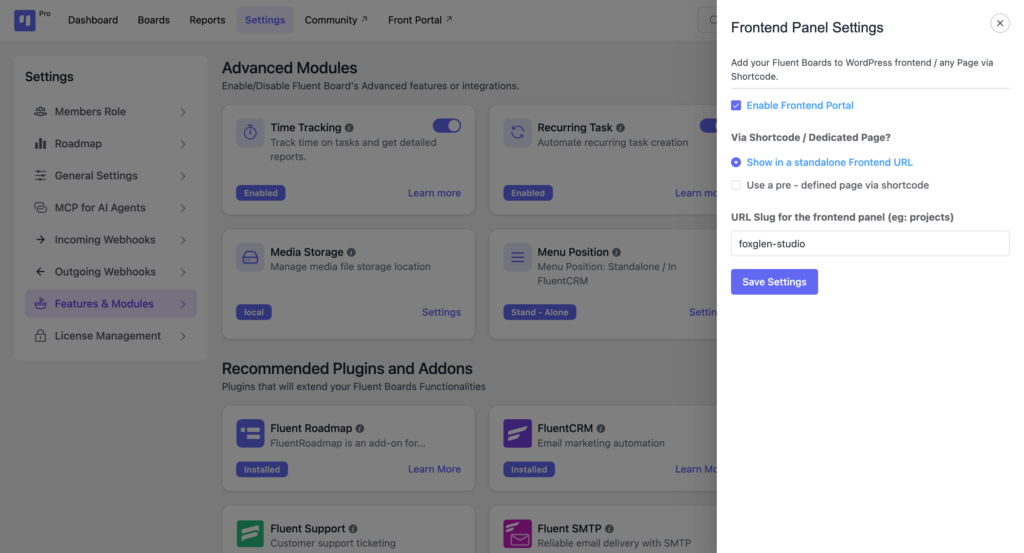Click the Save Settings button
Image resolution: width=1024 pixels, height=553 pixels.
coord(774,281)
